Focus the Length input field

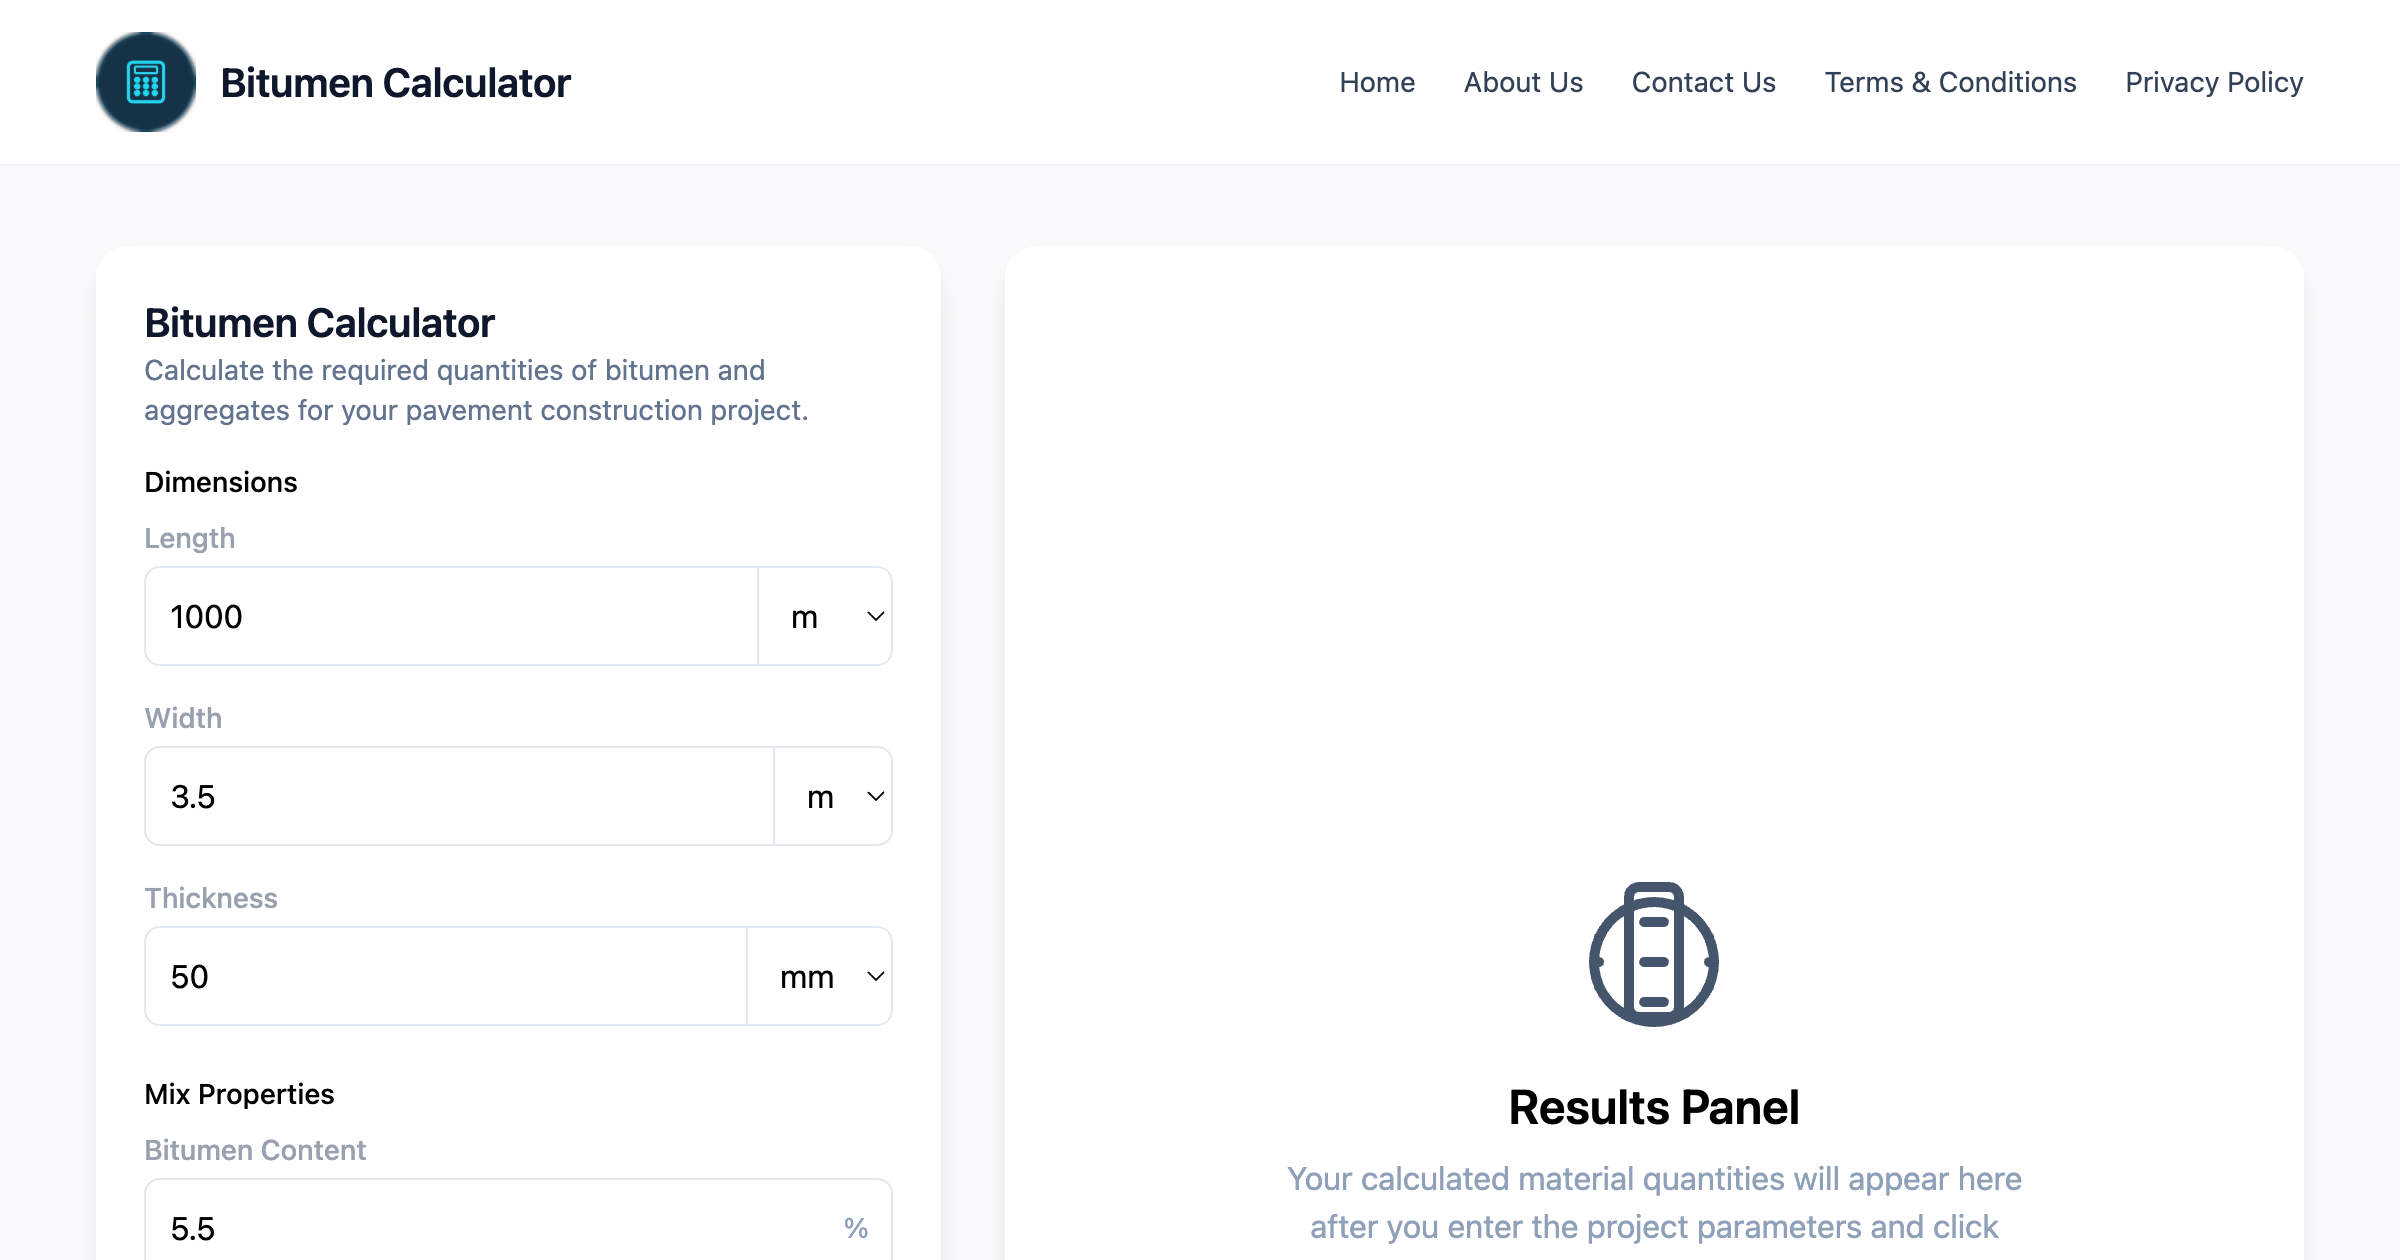pyautogui.click(x=451, y=617)
